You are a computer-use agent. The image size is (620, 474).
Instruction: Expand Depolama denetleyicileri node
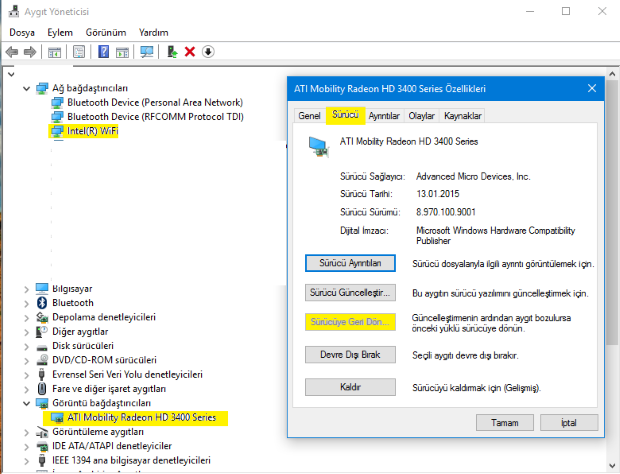(26, 318)
